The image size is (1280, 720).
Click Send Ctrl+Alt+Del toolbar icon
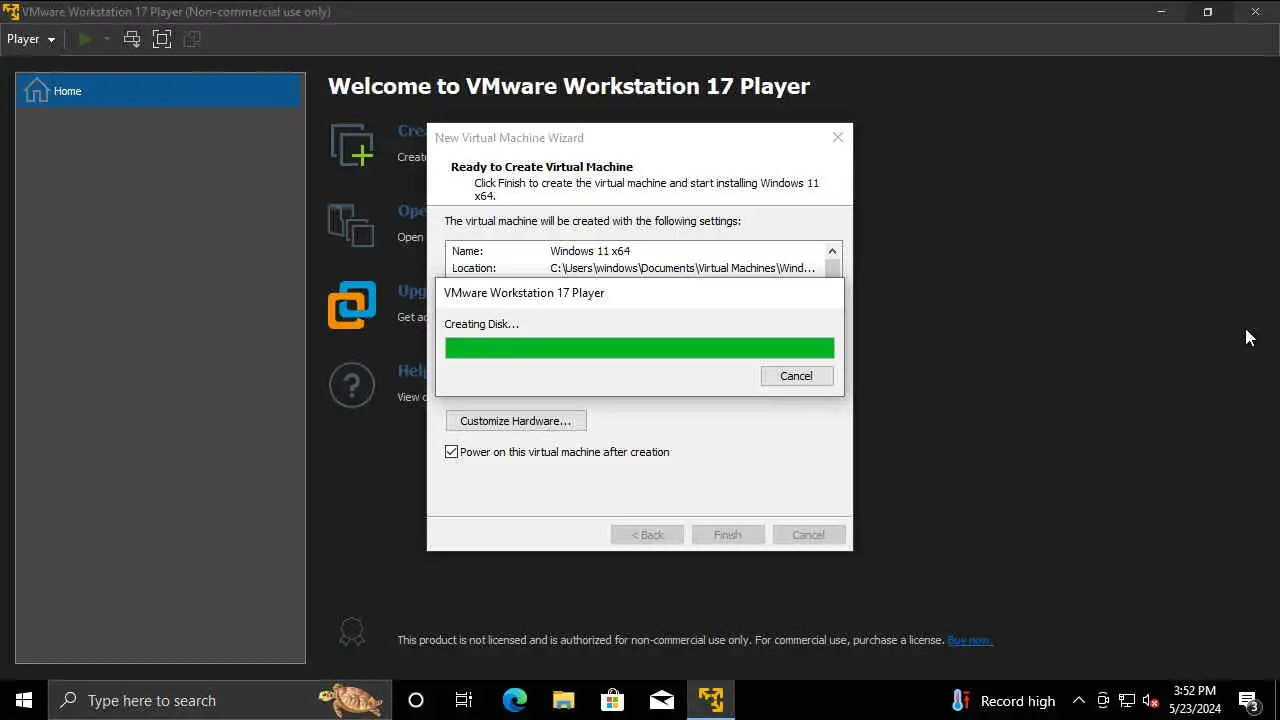tap(132, 39)
